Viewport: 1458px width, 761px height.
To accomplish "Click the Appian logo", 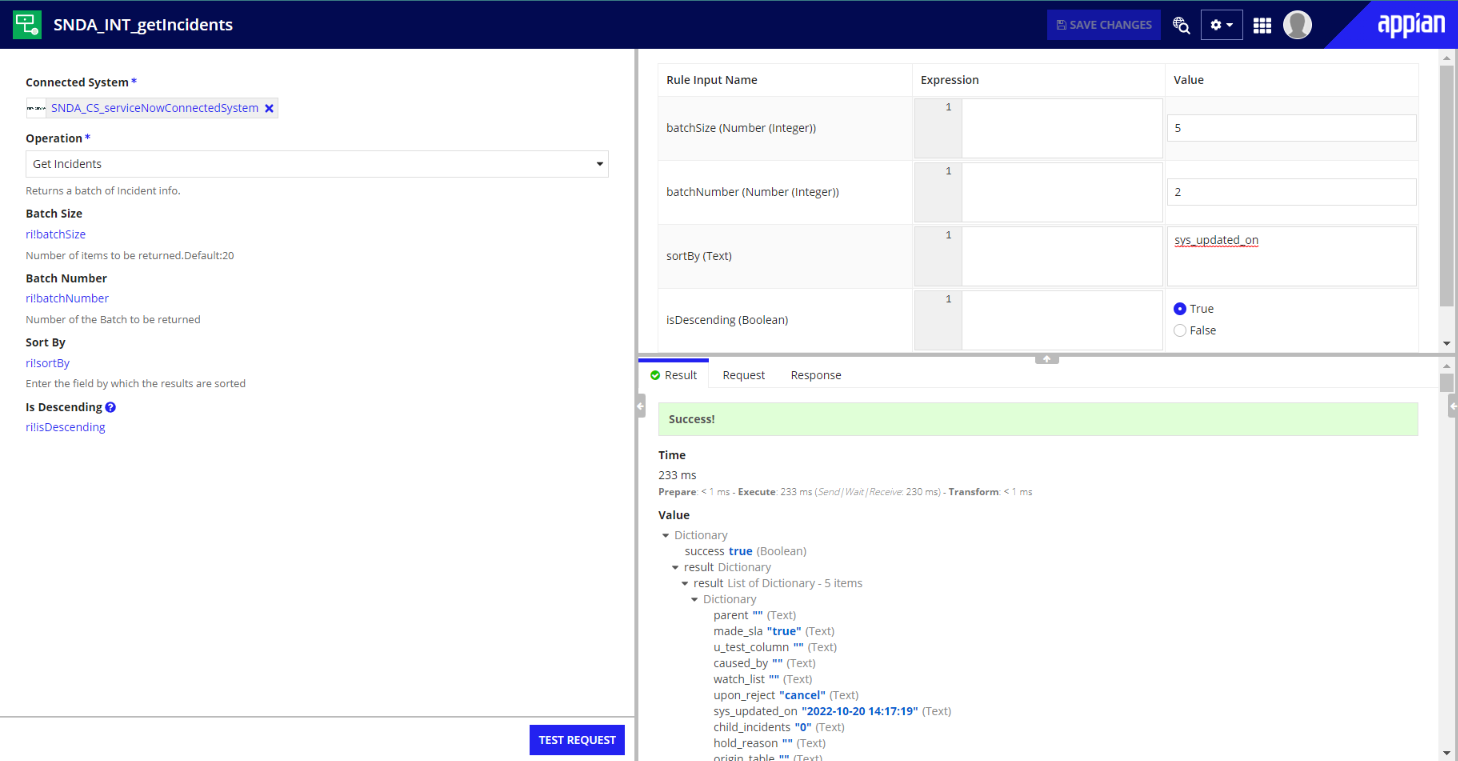I will click(x=1411, y=25).
